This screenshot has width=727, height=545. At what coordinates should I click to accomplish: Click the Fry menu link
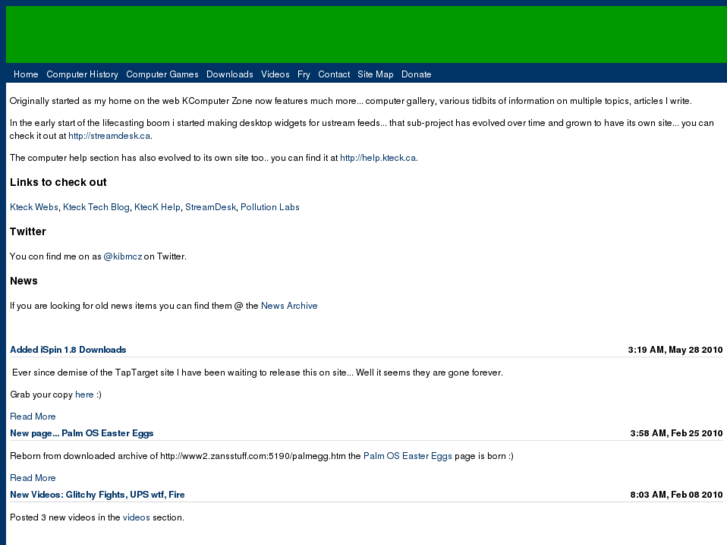[304, 74]
